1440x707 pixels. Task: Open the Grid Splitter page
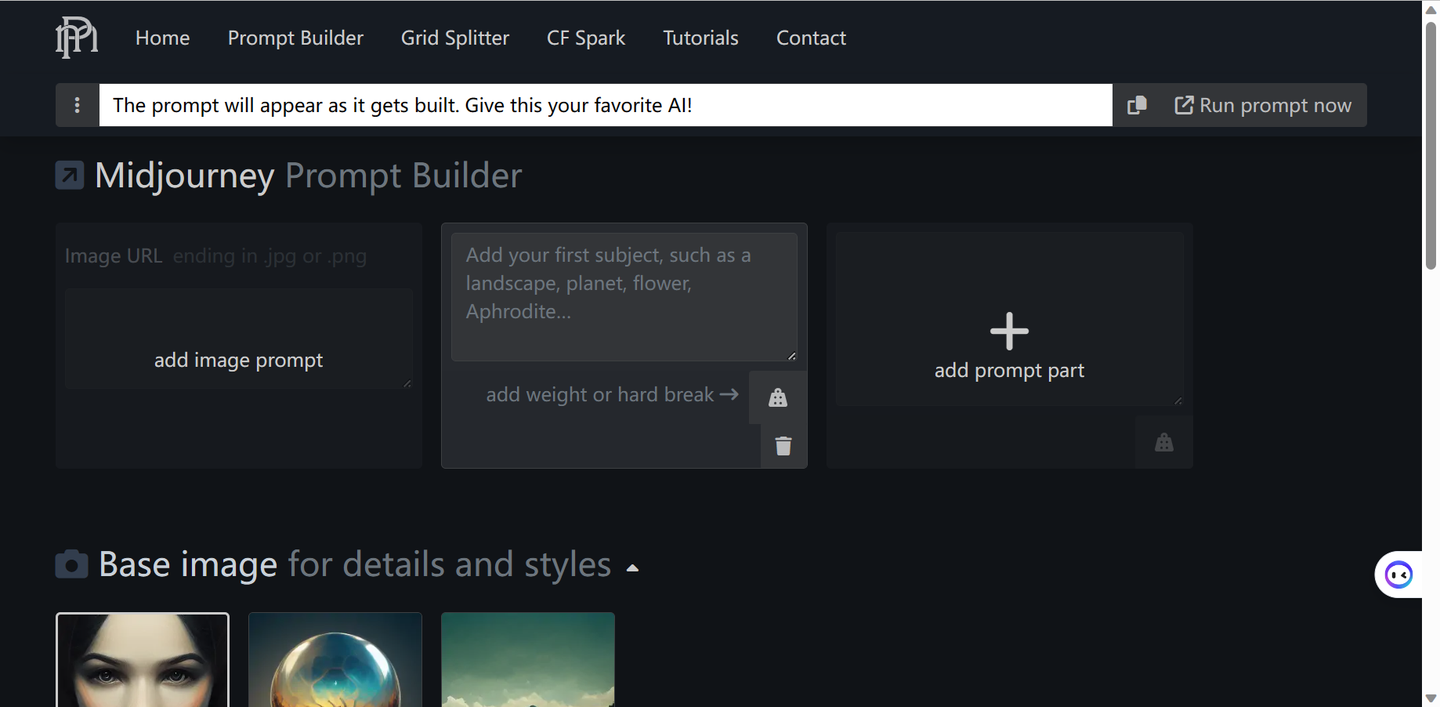(455, 38)
